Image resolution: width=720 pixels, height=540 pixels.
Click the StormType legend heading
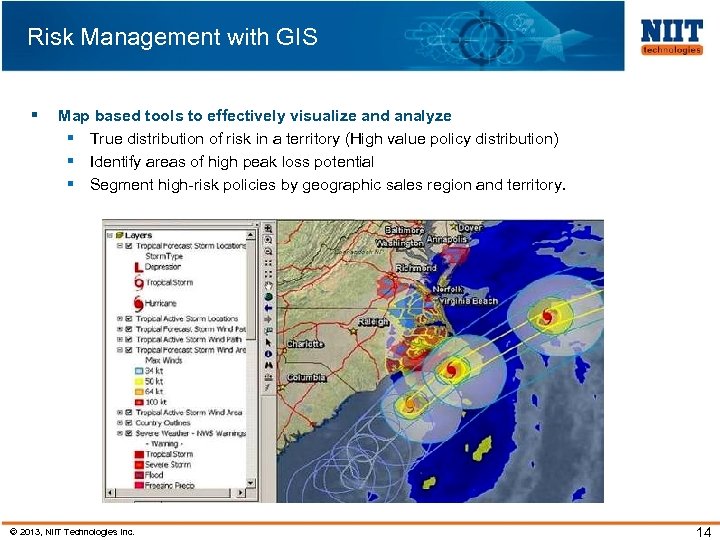164,256
